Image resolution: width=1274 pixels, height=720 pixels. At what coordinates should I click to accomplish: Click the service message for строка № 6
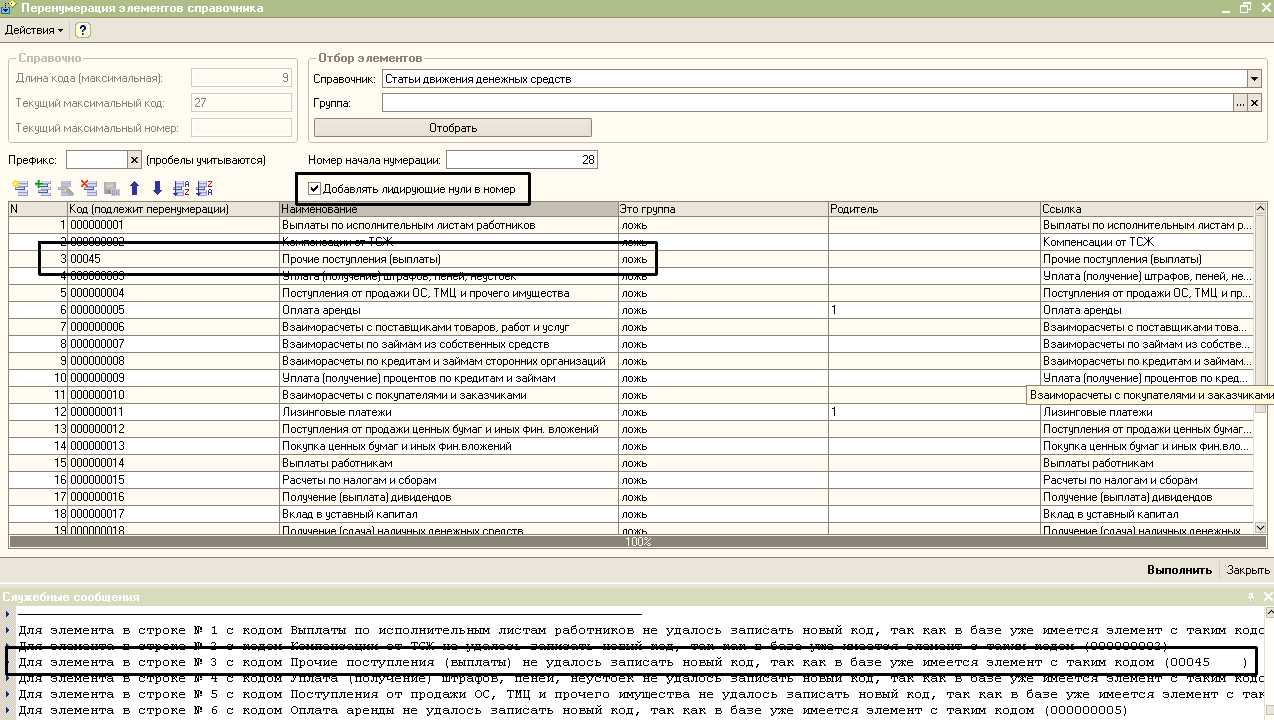573,710
